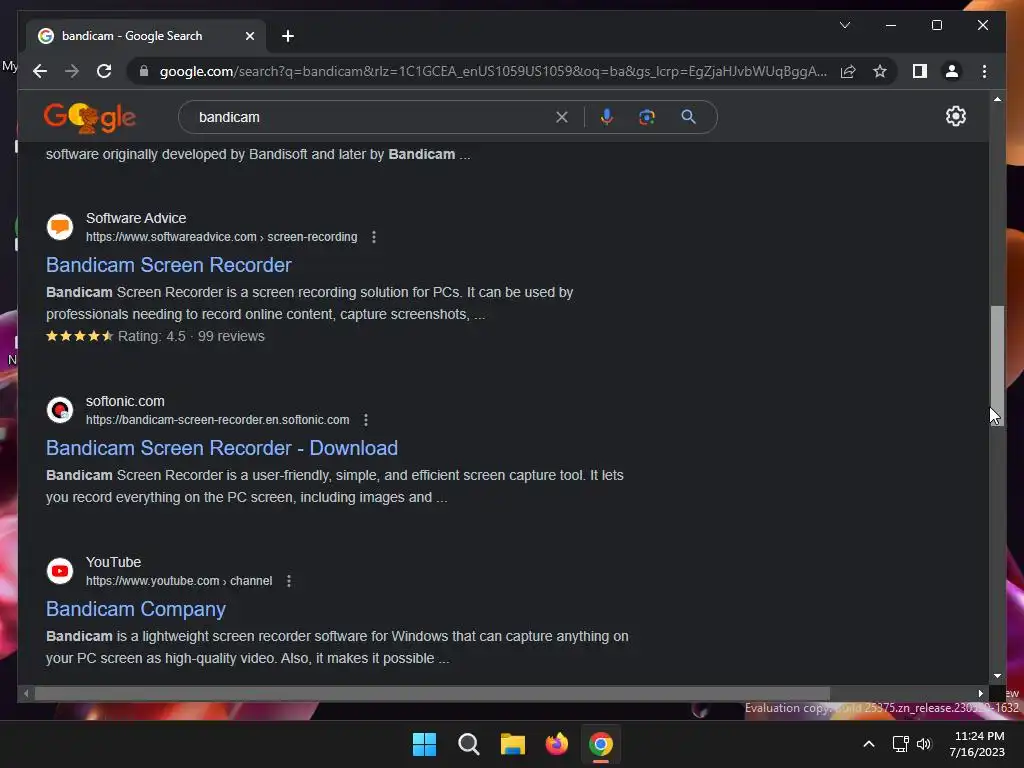Open the clock and date in taskbar
The image size is (1024, 768).
(x=978, y=744)
